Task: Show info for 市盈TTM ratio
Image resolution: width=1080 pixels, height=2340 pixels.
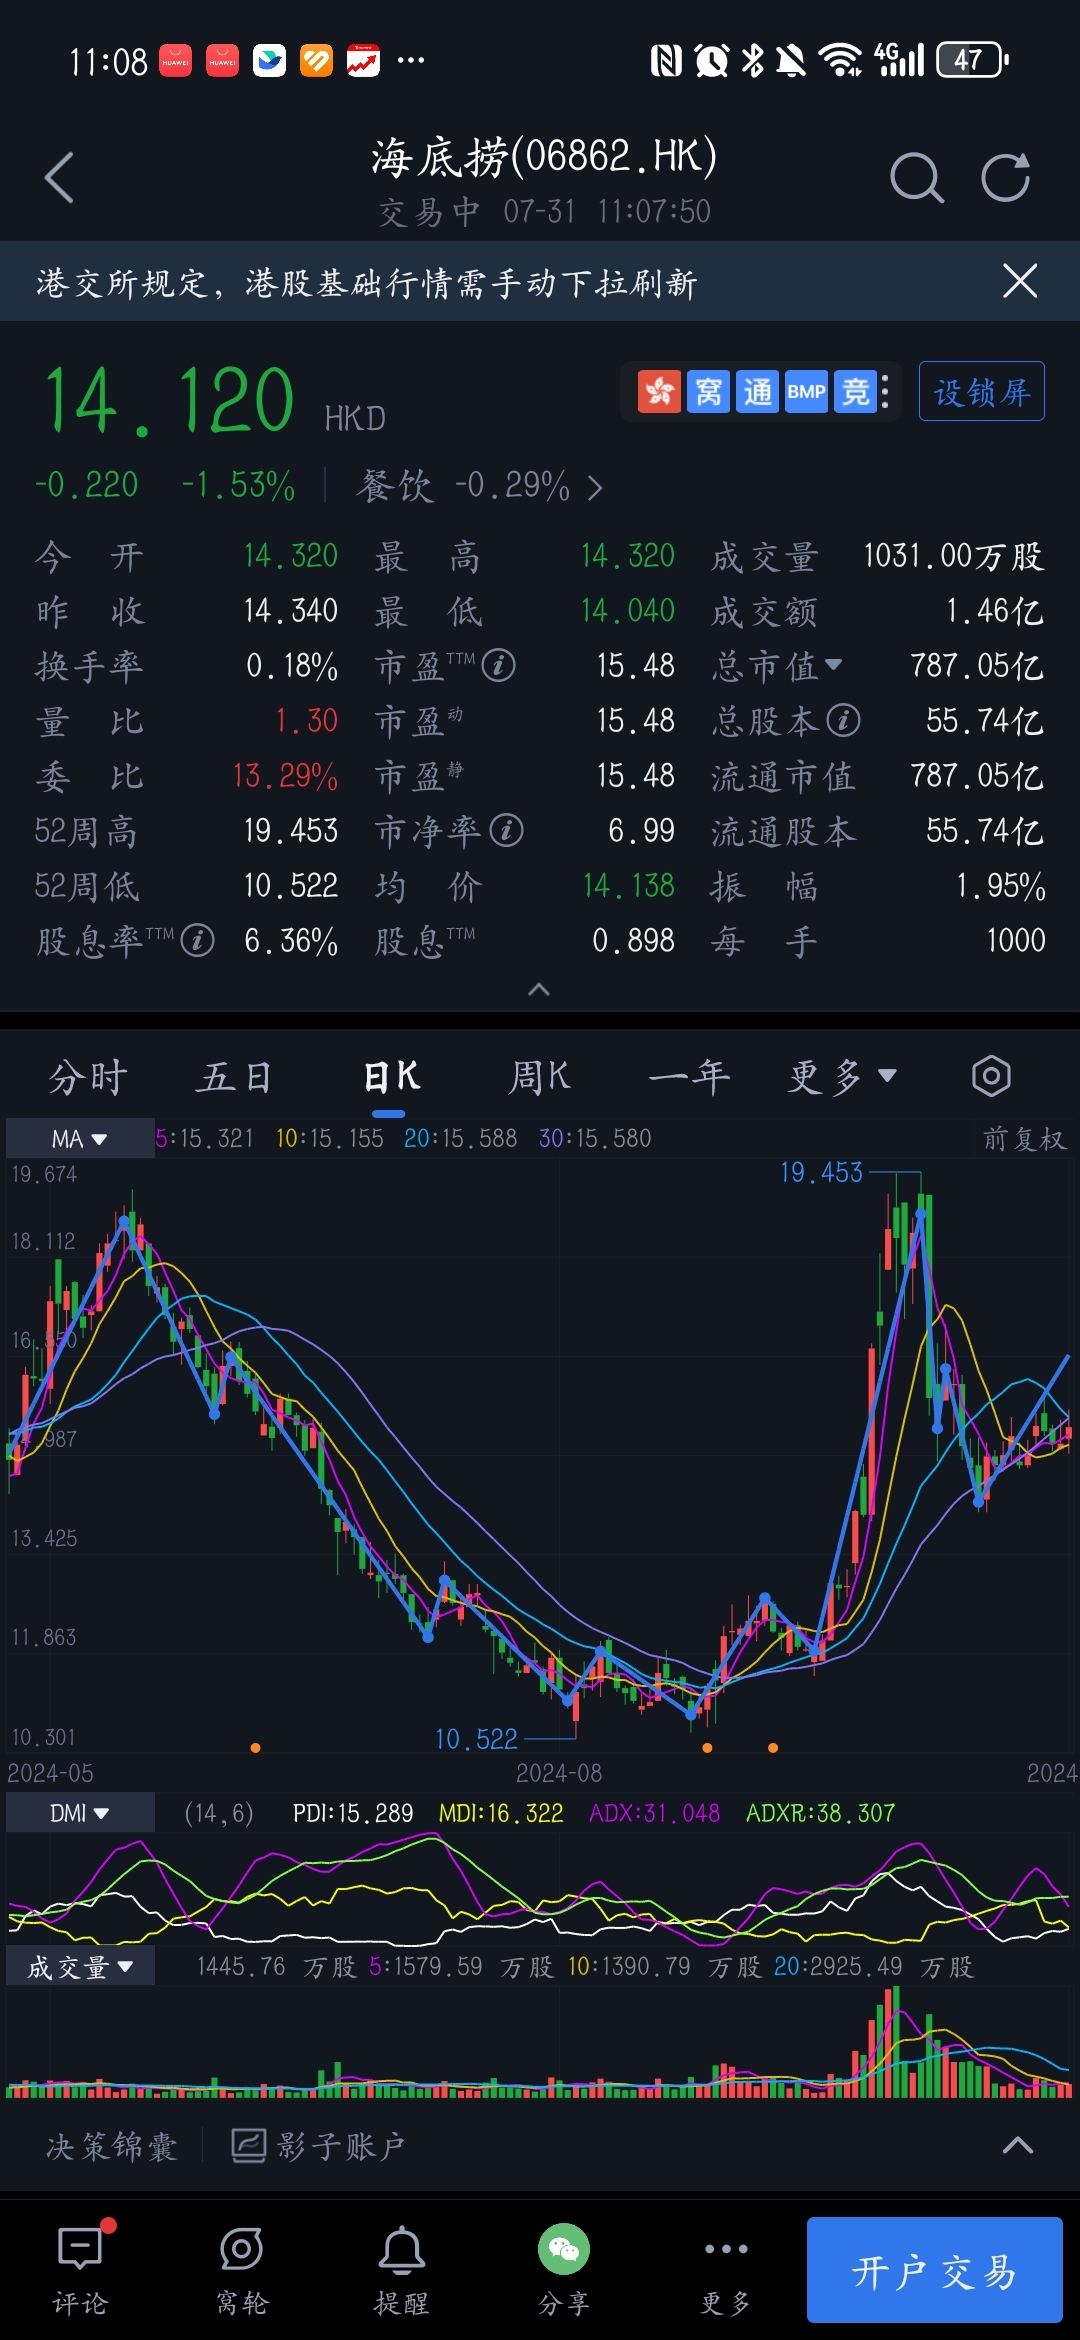Action: point(499,665)
